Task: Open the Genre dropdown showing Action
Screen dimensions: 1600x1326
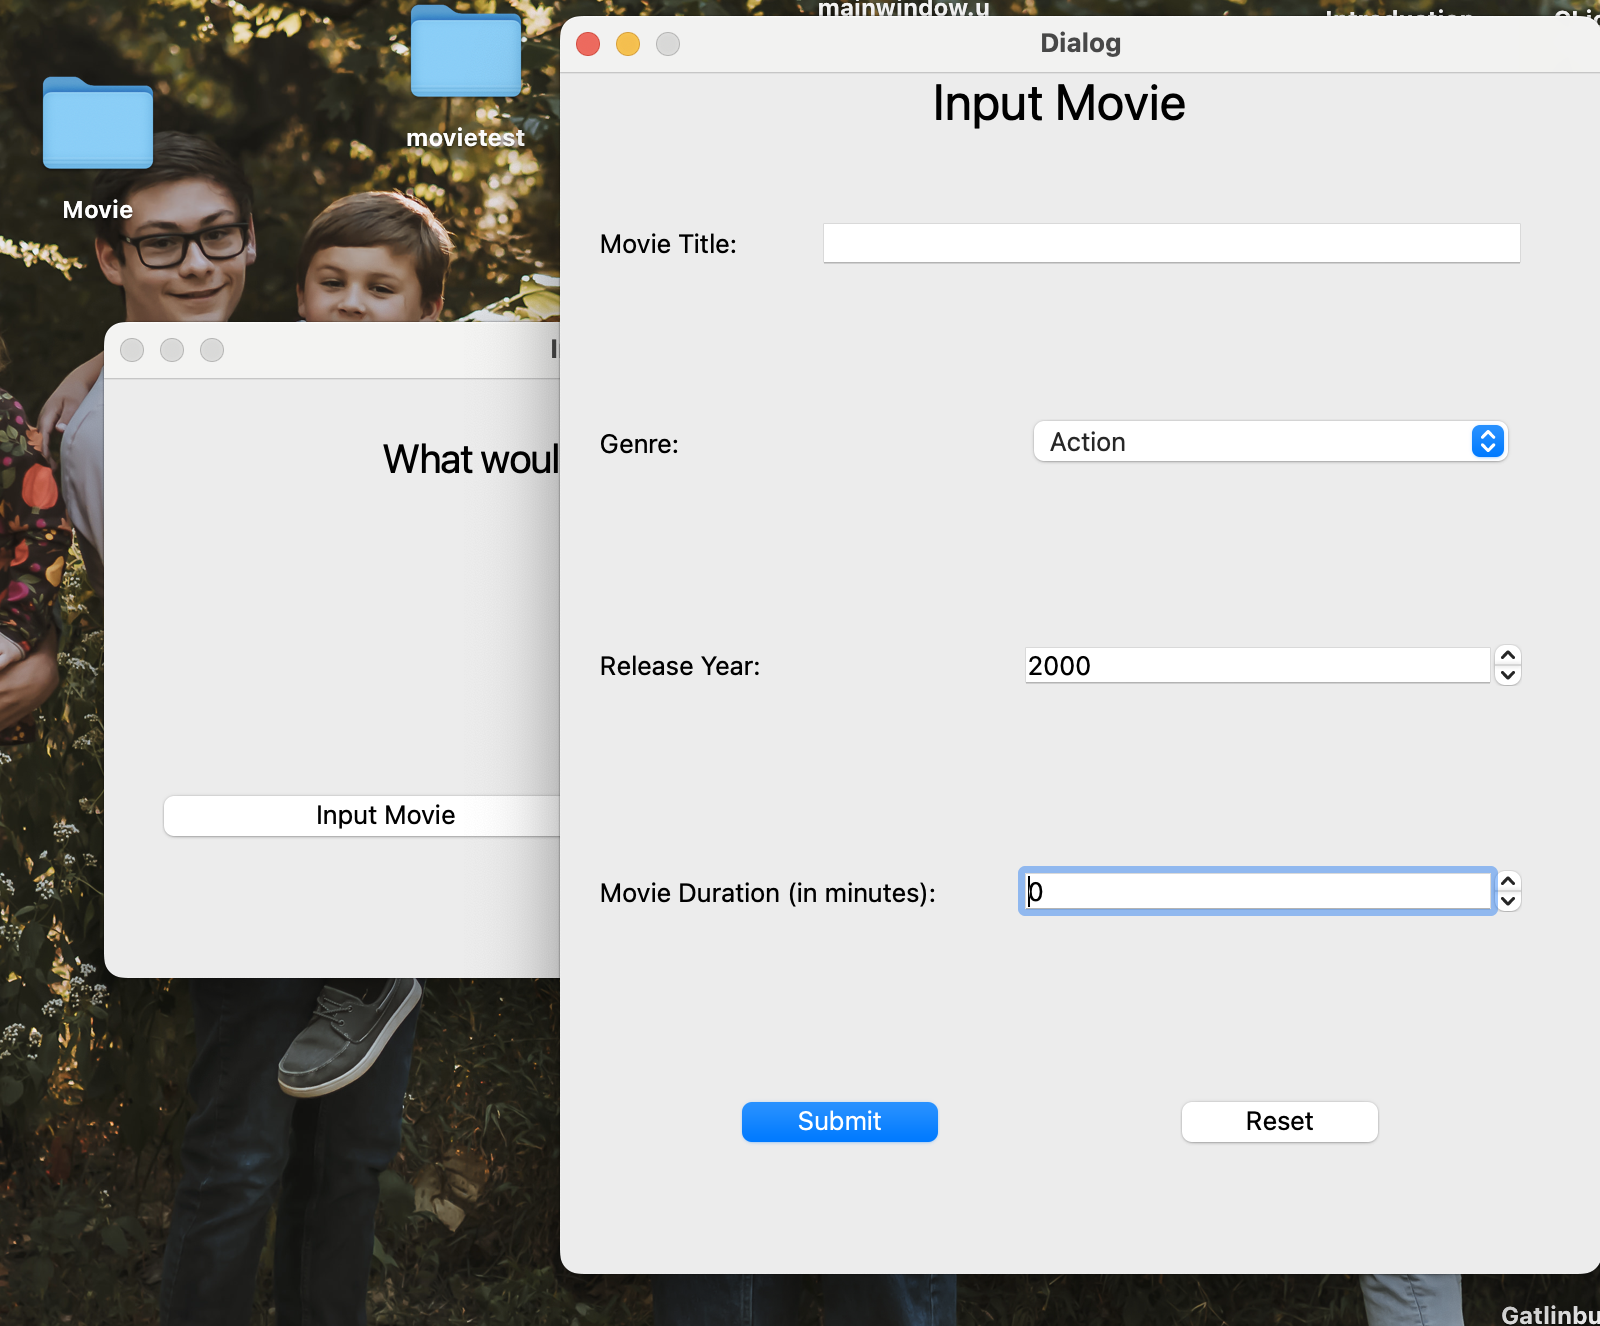Action: click(1270, 441)
